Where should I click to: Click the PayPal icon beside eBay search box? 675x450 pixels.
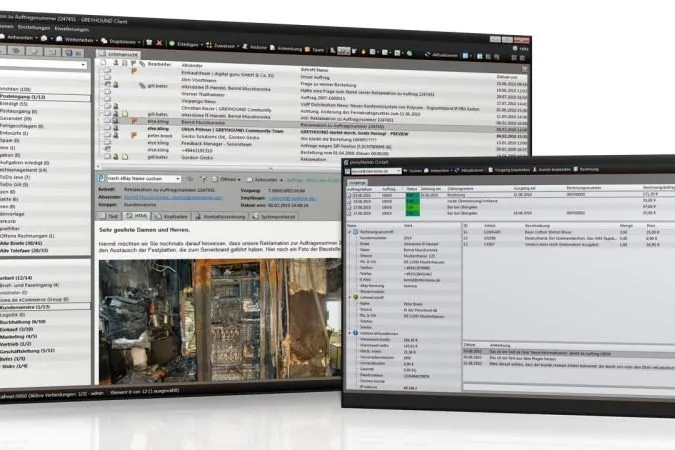point(101,178)
